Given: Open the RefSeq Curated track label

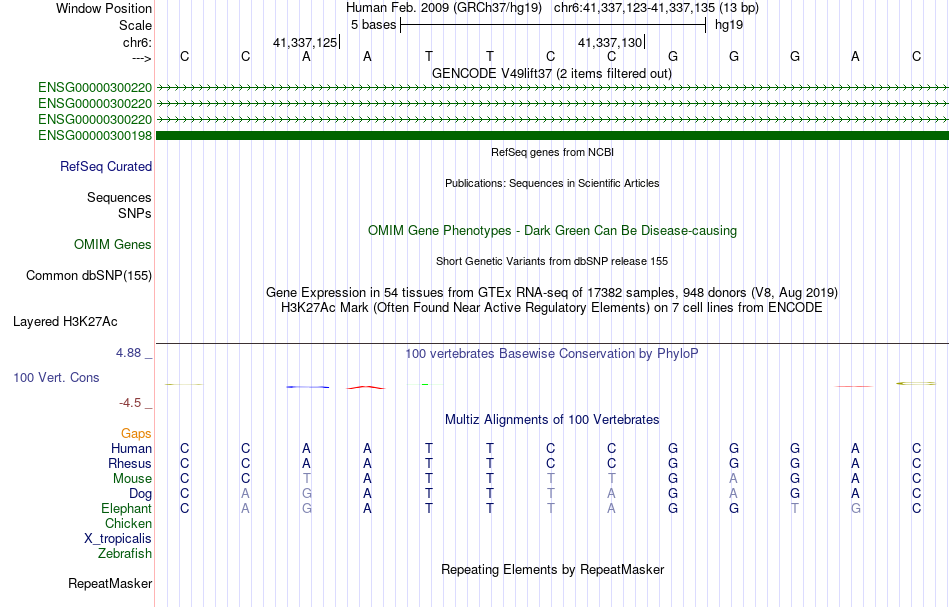Looking at the screenshot, I should (x=106, y=167).
